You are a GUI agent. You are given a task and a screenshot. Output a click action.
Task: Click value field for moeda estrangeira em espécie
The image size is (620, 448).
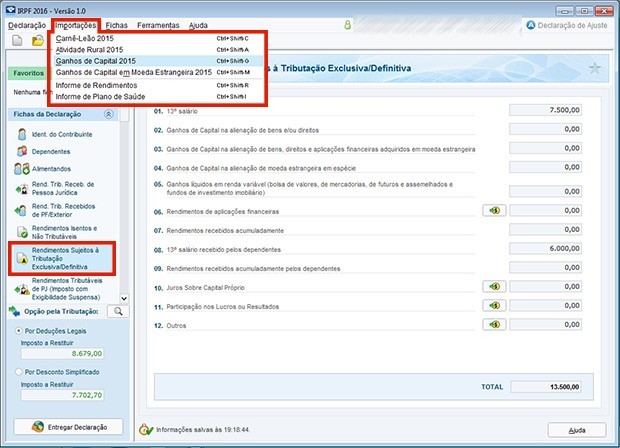545,167
